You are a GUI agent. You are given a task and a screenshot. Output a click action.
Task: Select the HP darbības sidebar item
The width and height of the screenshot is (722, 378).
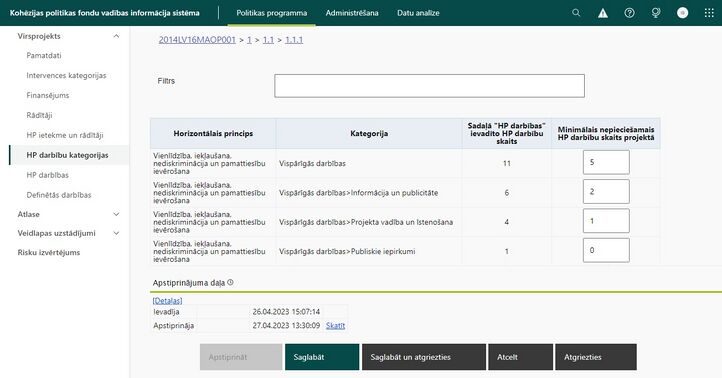tap(47, 175)
